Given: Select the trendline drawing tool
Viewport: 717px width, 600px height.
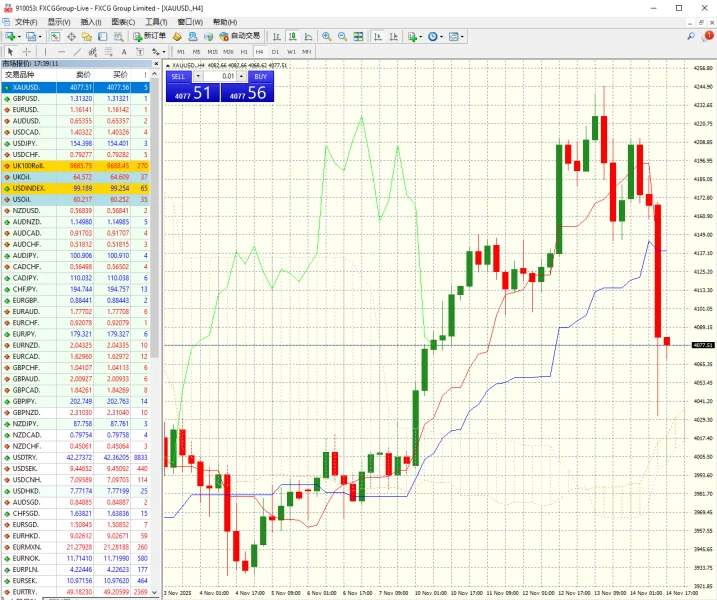Looking at the screenshot, I should point(77,52).
